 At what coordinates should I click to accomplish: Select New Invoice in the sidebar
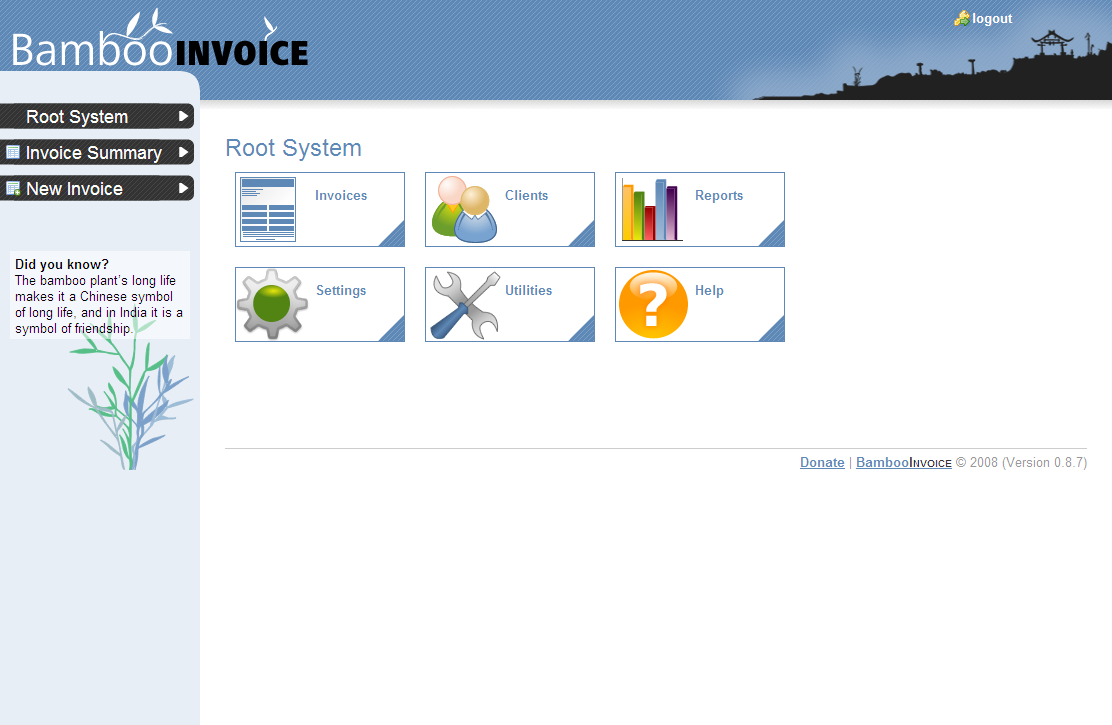click(73, 188)
